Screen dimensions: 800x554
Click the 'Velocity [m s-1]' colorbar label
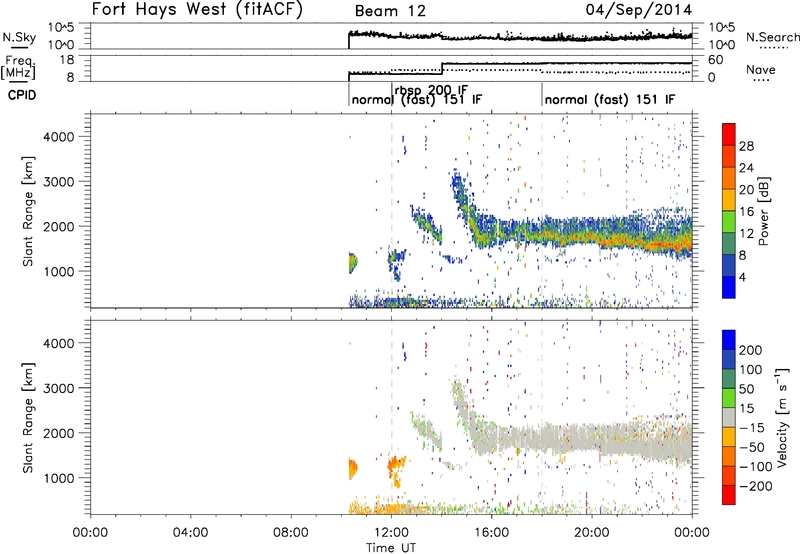click(x=781, y=417)
